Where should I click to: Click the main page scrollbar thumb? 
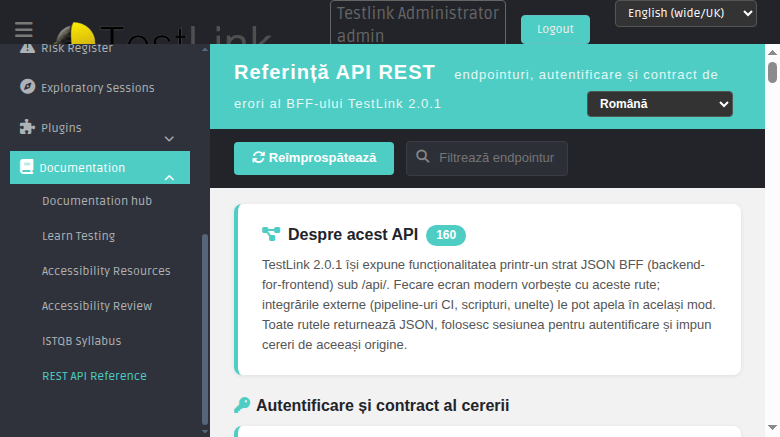pyautogui.click(x=772, y=73)
